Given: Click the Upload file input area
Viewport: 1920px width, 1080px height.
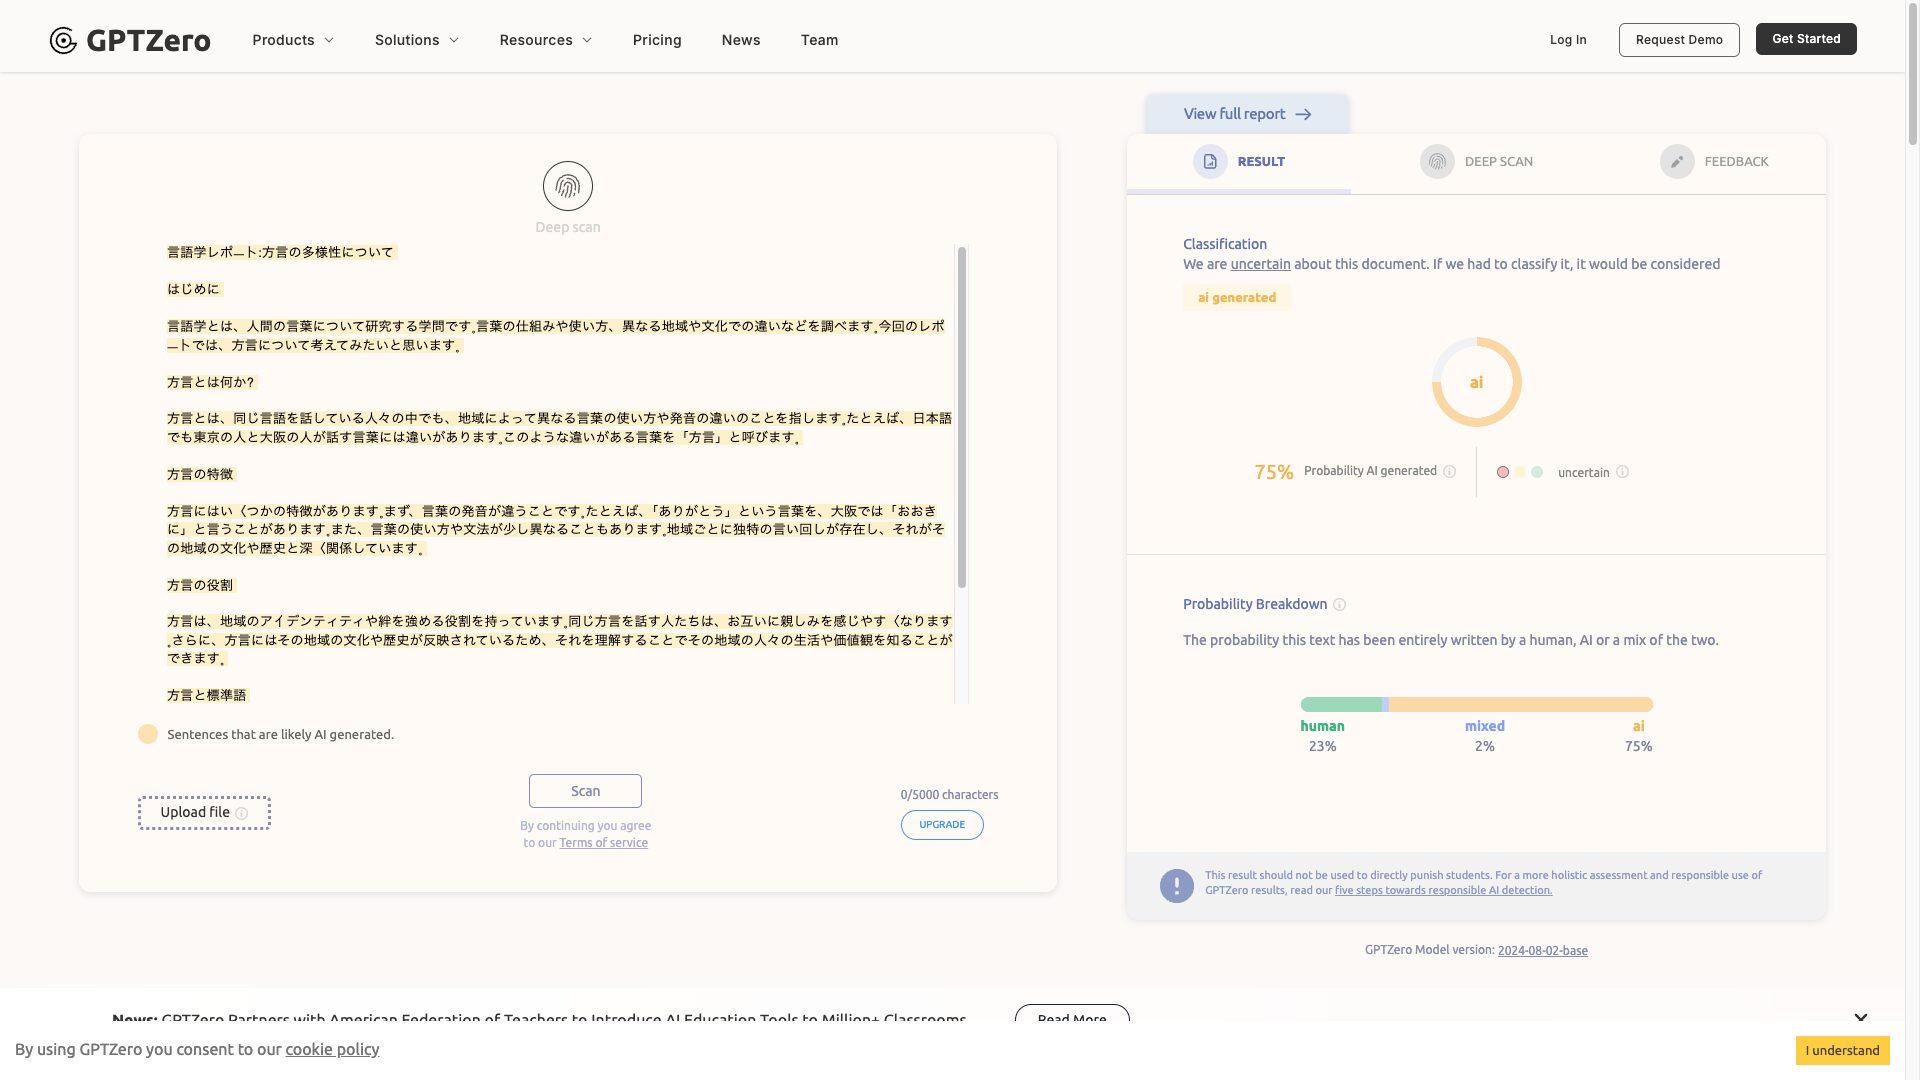Looking at the screenshot, I should point(204,812).
